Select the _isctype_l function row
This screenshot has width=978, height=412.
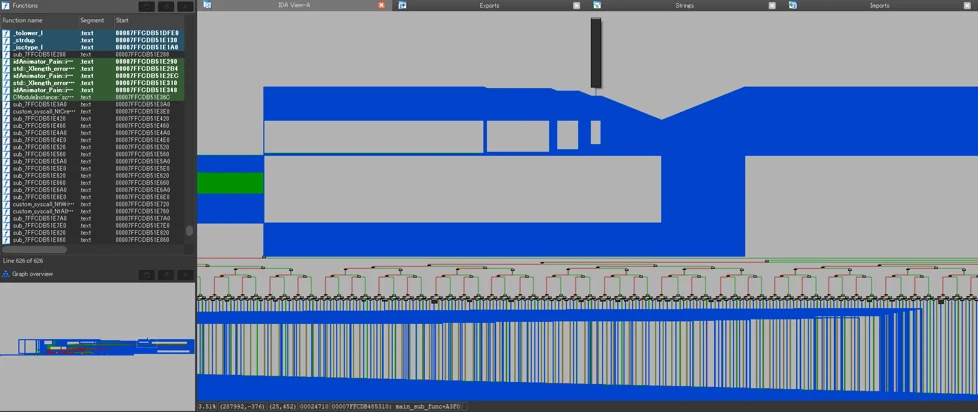92,47
